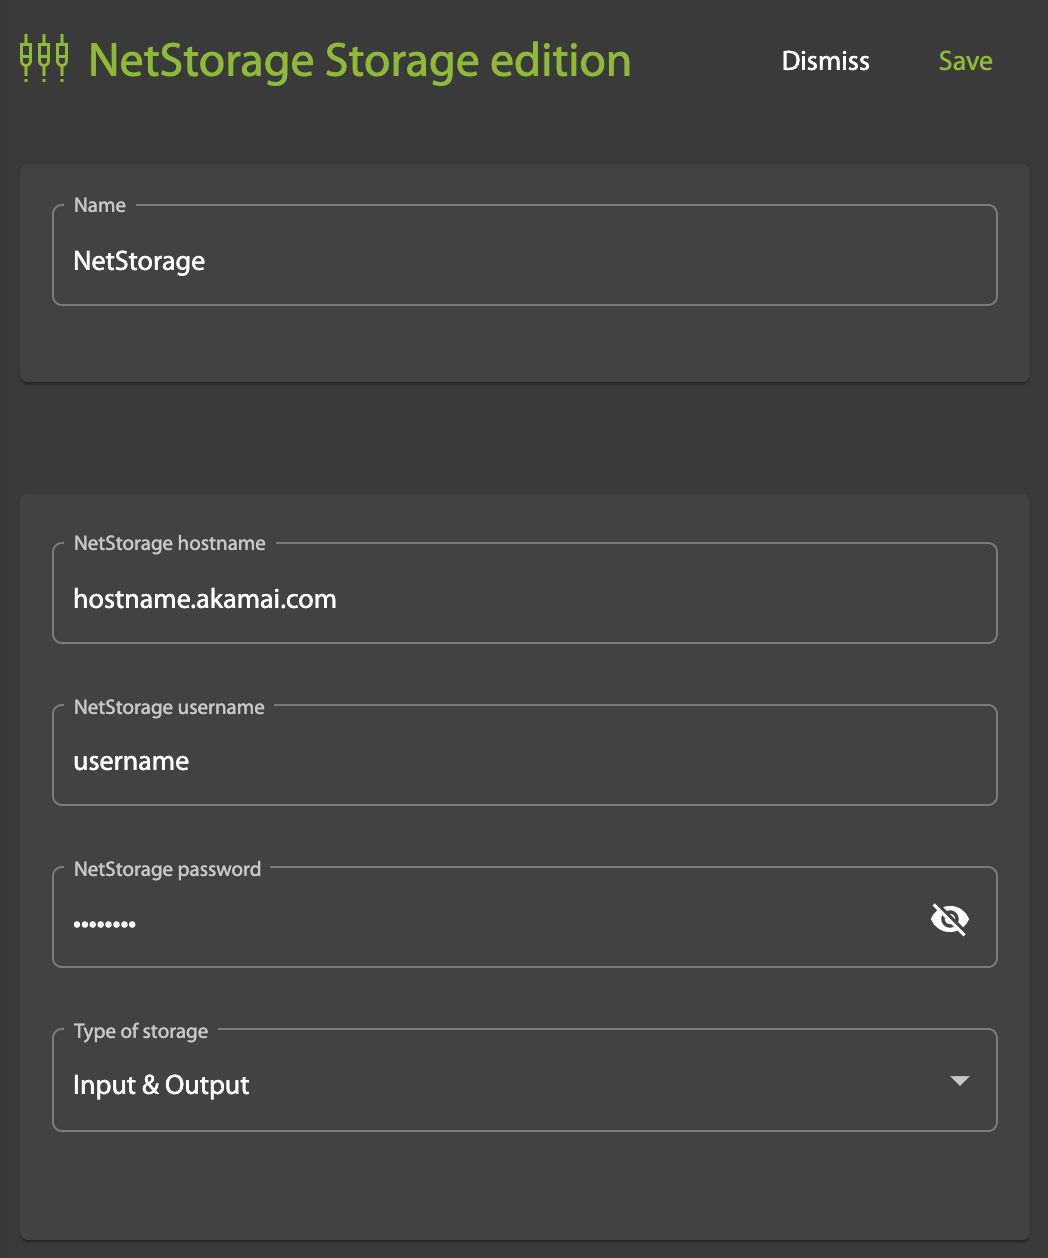Dismiss the storage edition form
This screenshot has width=1048, height=1258.
(x=825, y=61)
